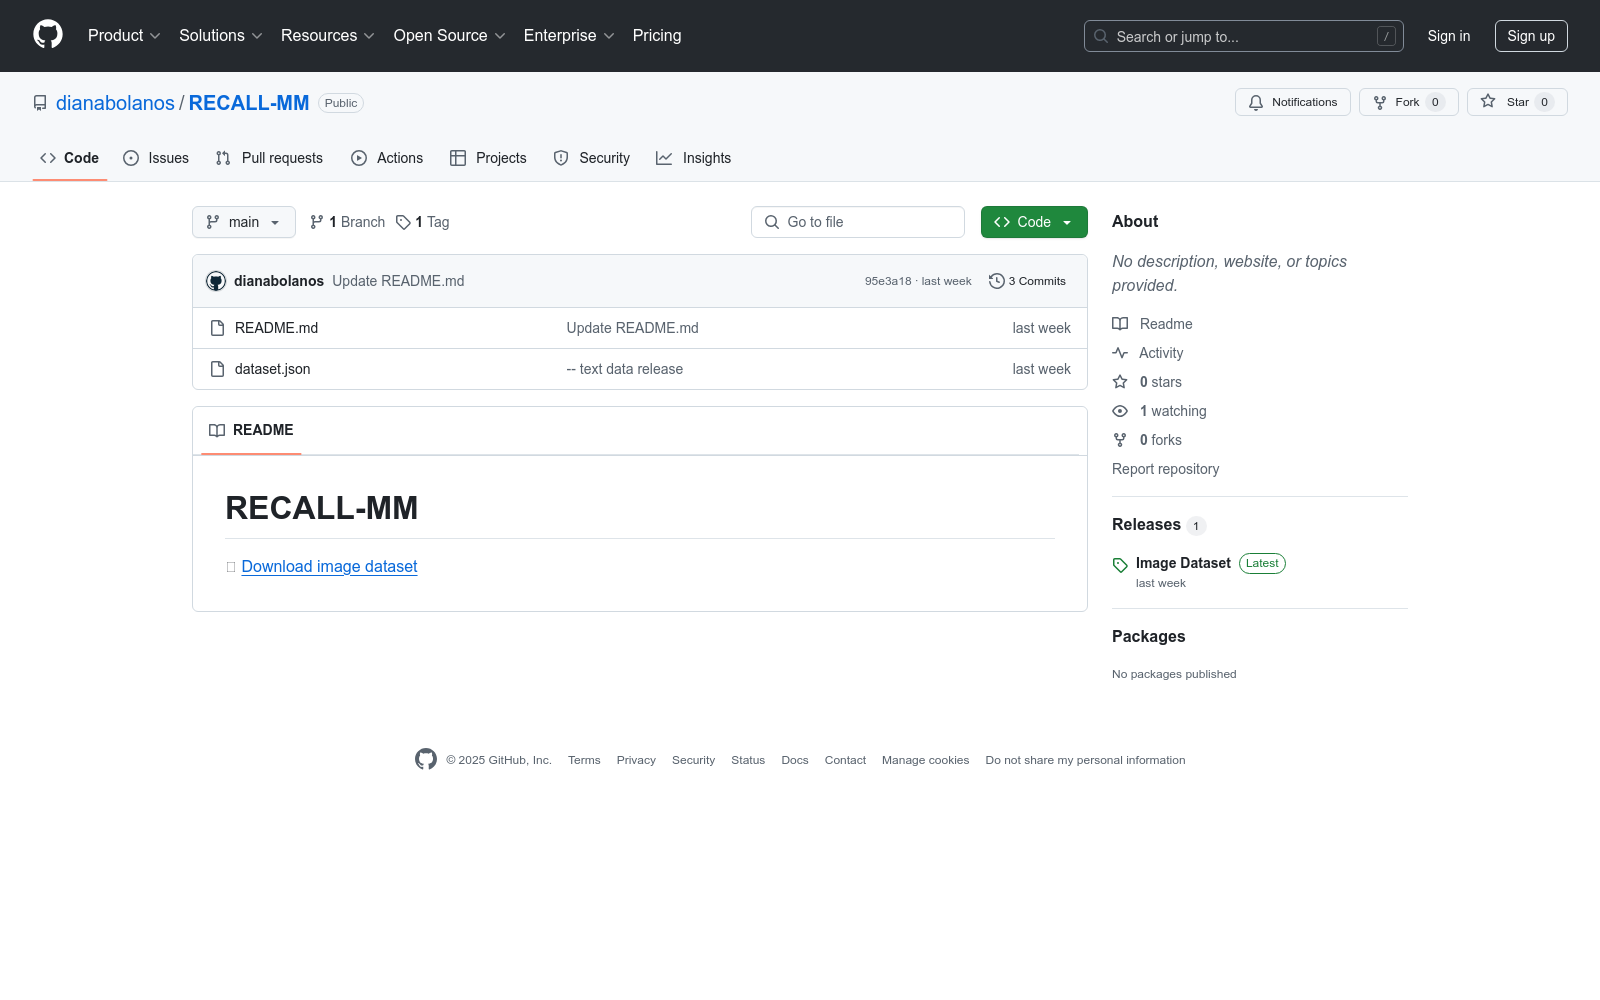The image size is (1600, 1000).
Task: Click Do not share my personal information
Action: (1085, 760)
